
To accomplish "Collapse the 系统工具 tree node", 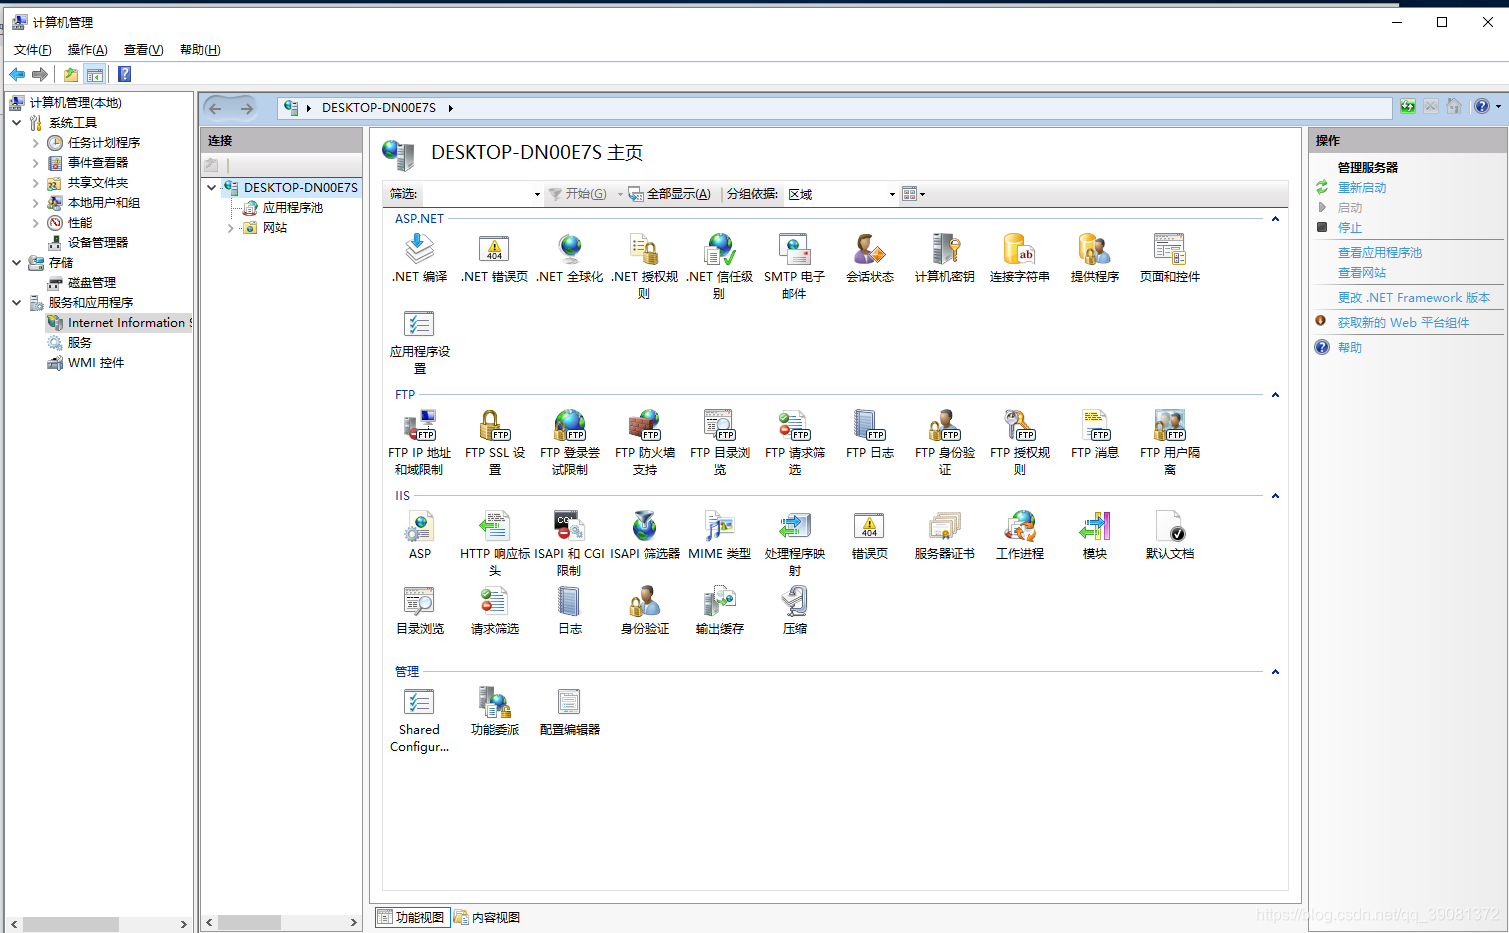I will (x=17, y=122).
